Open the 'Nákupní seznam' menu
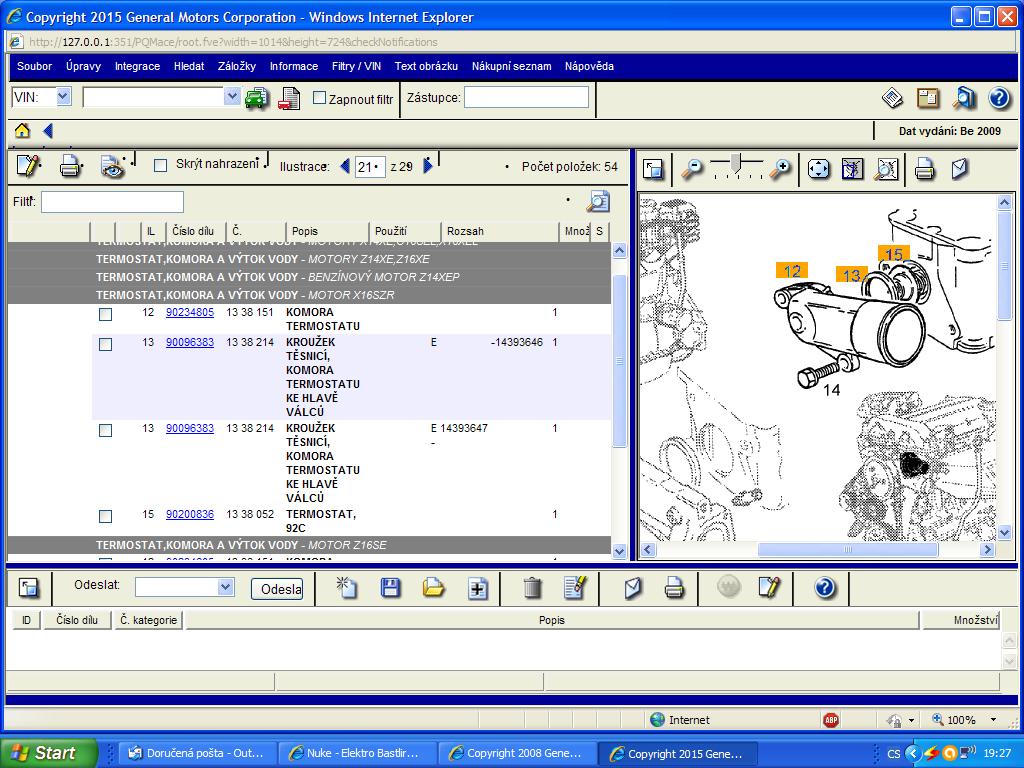The height and width of the screenshot is (768, 1024). click(x=511, y=66)
